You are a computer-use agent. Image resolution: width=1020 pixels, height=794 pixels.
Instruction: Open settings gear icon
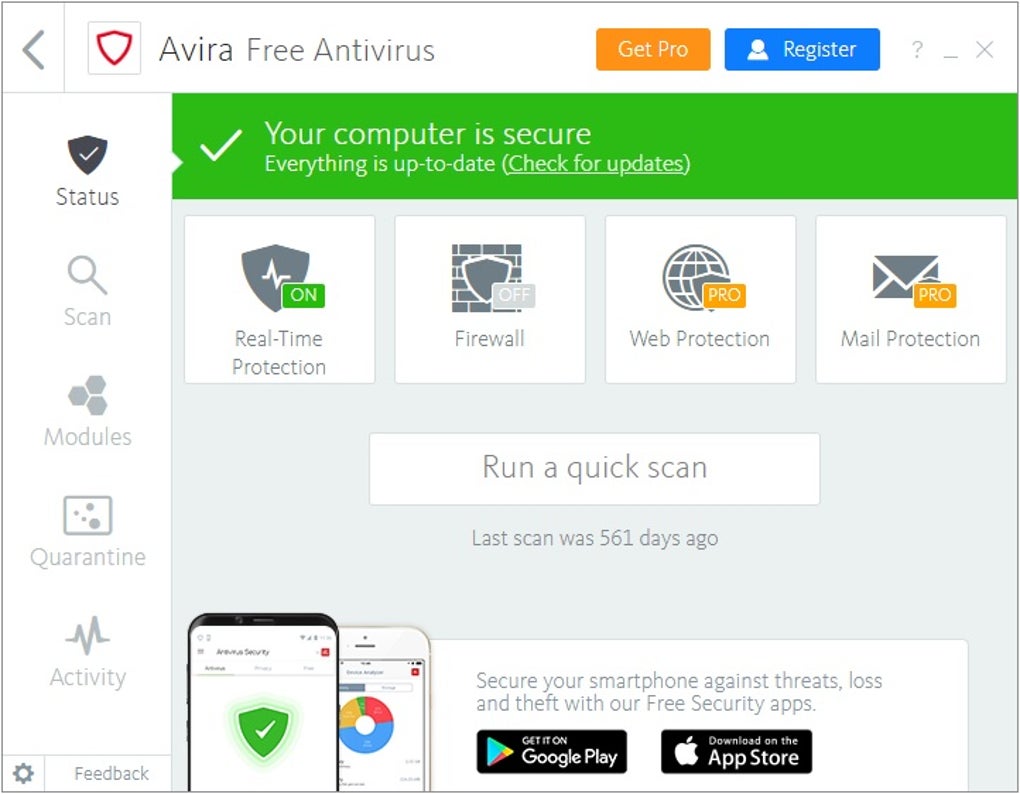point(23,773)
